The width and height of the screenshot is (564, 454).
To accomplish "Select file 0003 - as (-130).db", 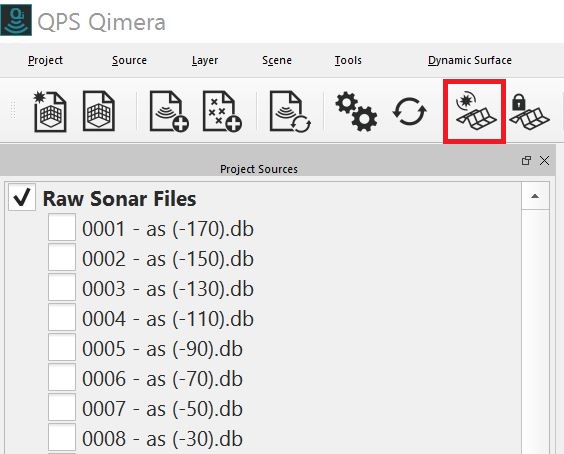I will (168, 289).
